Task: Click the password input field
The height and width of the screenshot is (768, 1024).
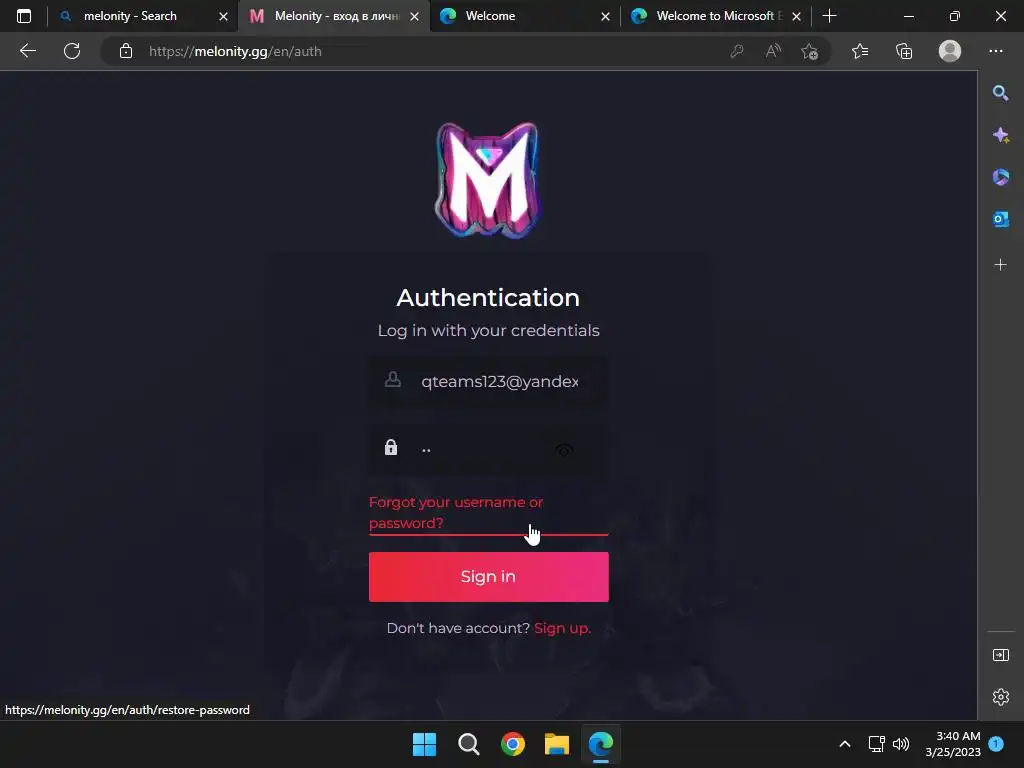Action: click(488, 449)
